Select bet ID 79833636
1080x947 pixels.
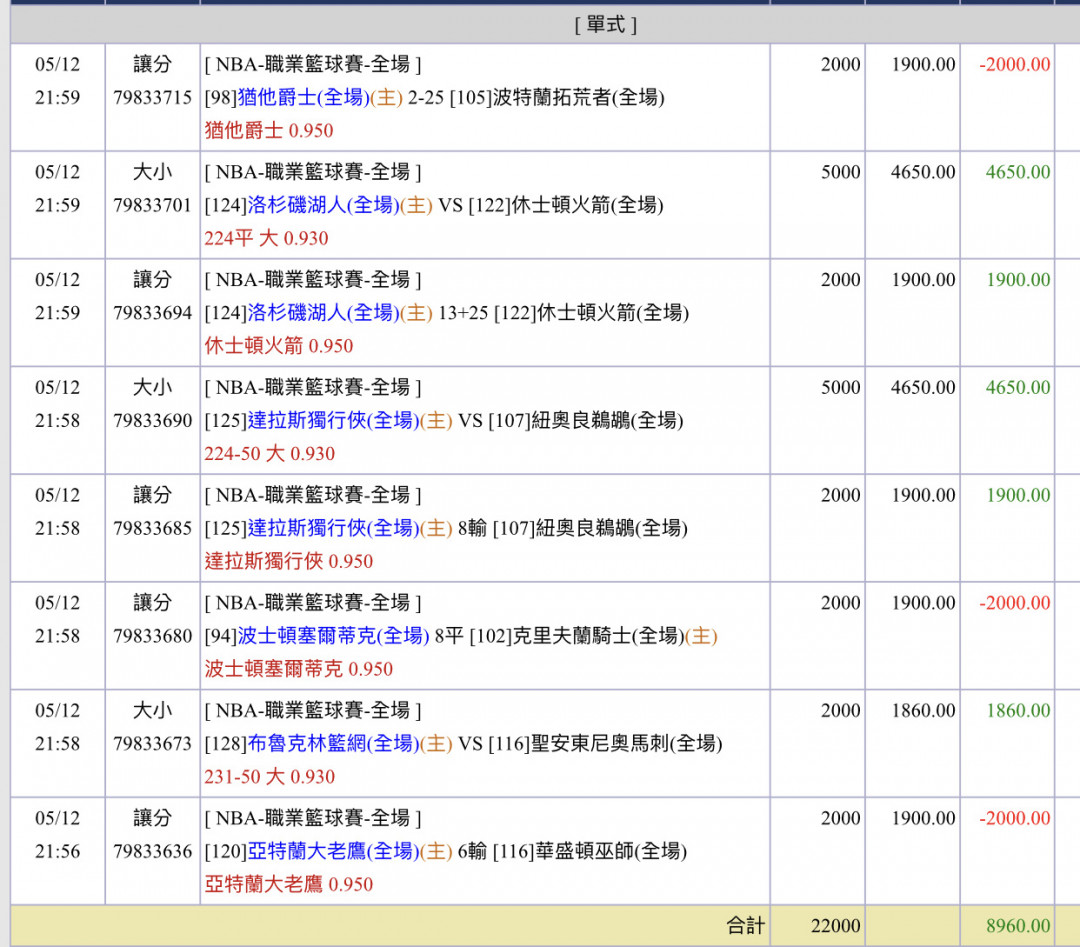[152, 851]
